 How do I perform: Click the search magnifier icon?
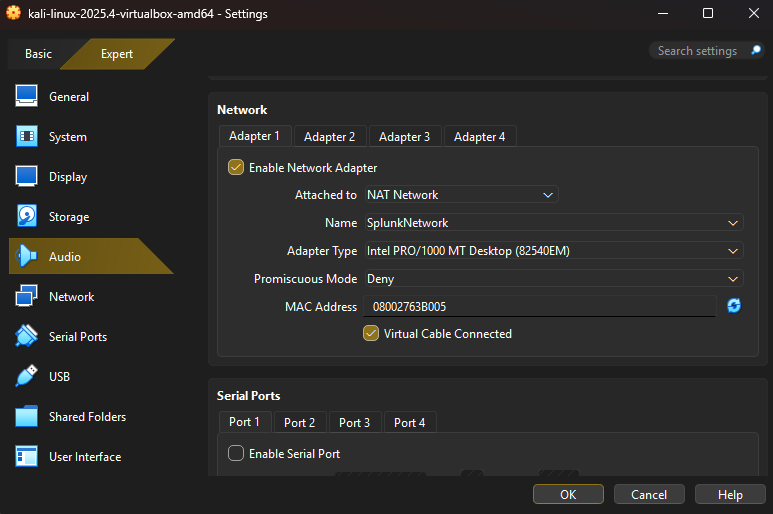[x=756, y=50]
